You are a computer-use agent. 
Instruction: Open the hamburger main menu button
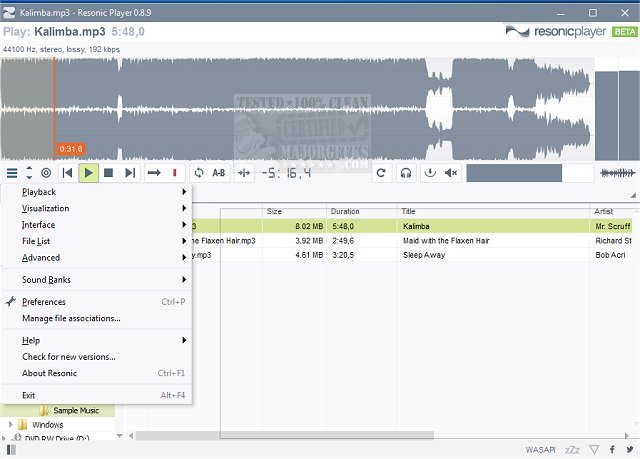(x=12, y=173)
